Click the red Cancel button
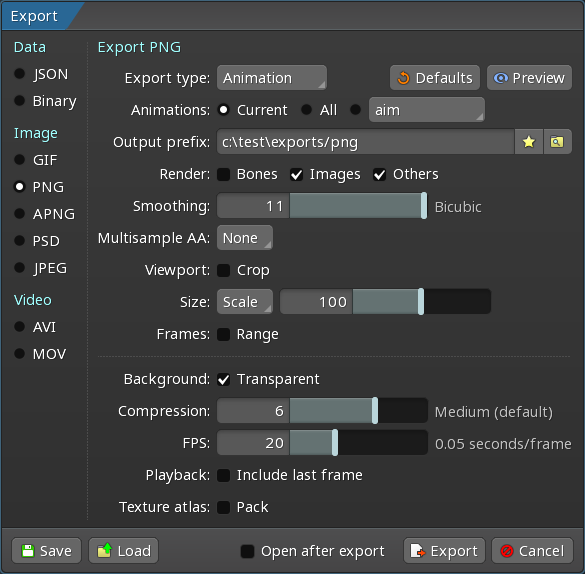 point(532,551)
